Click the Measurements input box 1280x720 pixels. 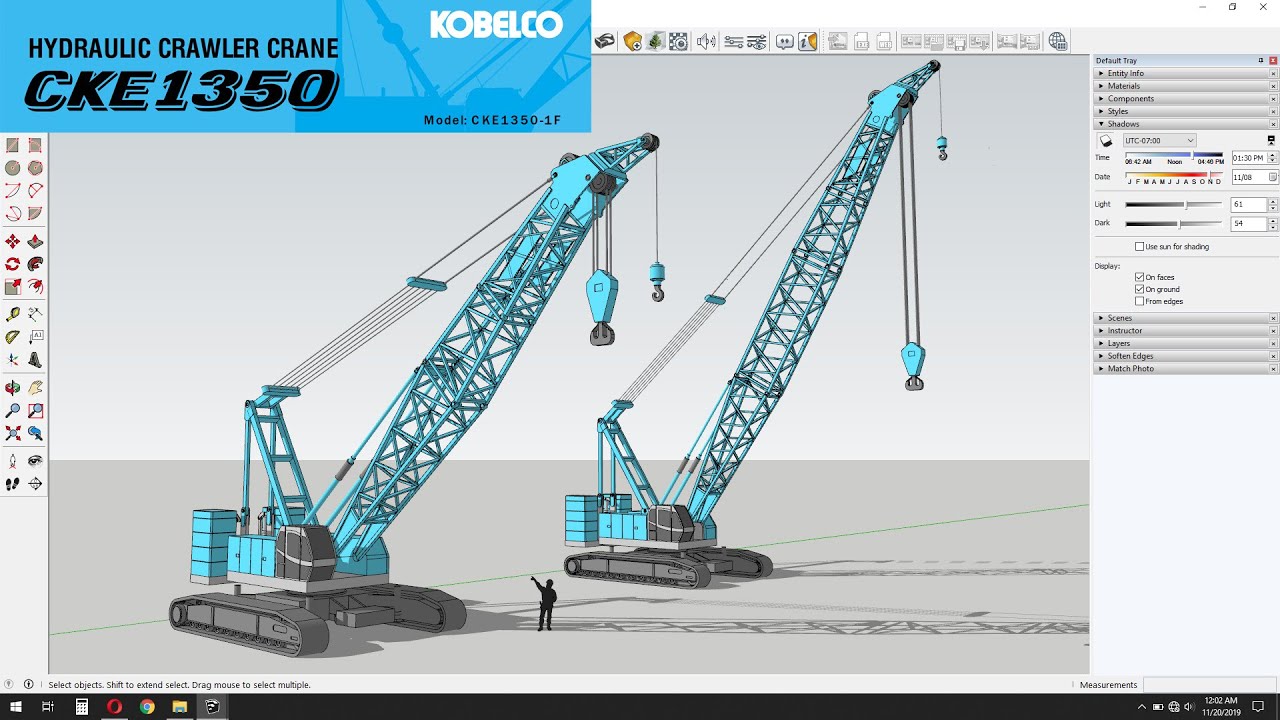pos(1210,685)
